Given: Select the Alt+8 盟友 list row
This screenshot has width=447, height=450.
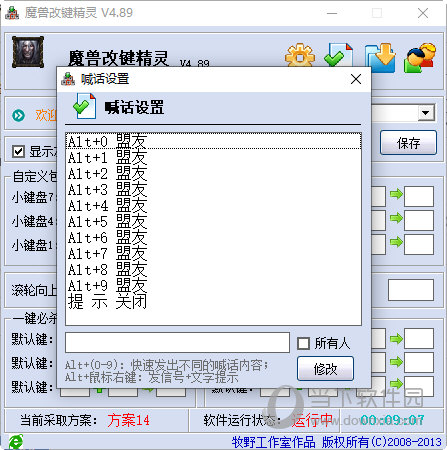Looking at the screenshot, I should click(x=213, y=269).
